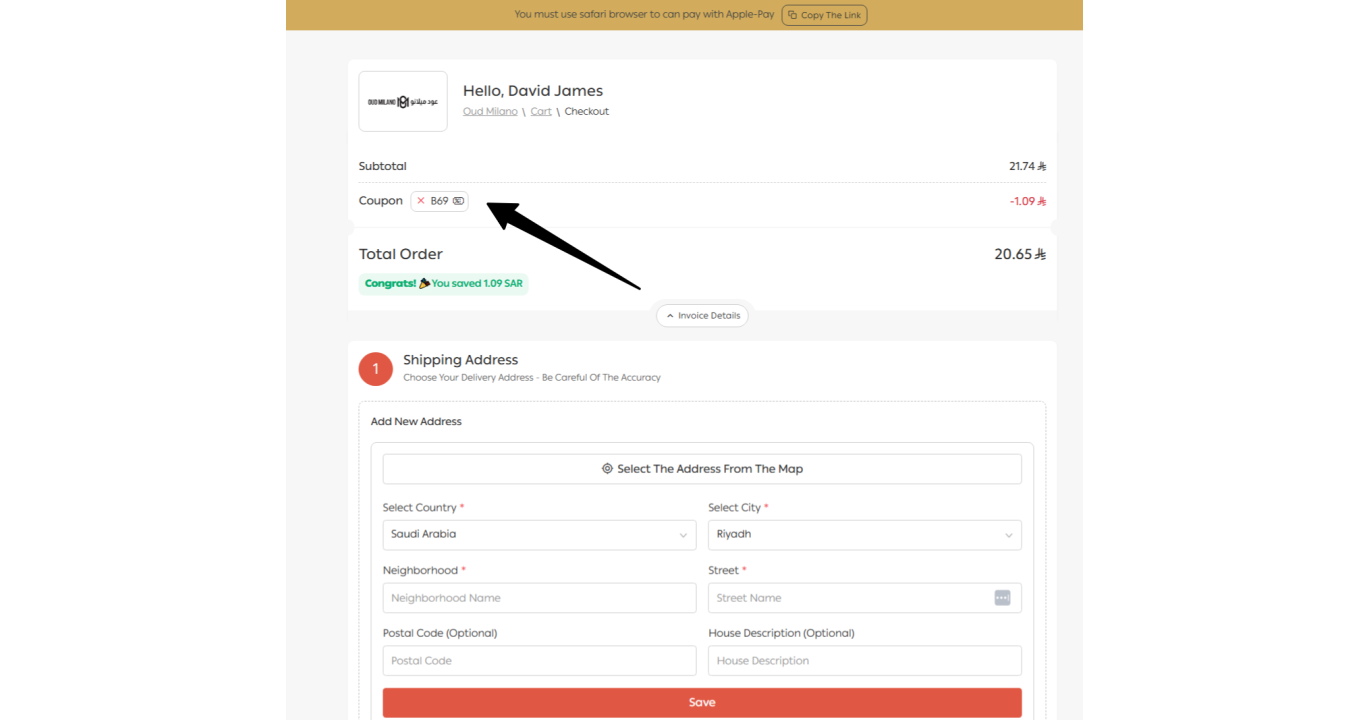Click the Checkout breadcrumb text
Screen dimensions: 1368x720
(x=587, y=112)
